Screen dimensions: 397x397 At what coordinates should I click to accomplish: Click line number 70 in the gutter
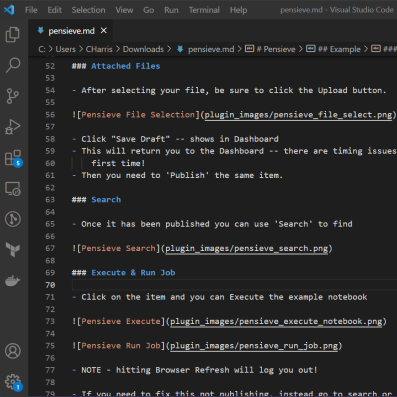click(50, 285)
